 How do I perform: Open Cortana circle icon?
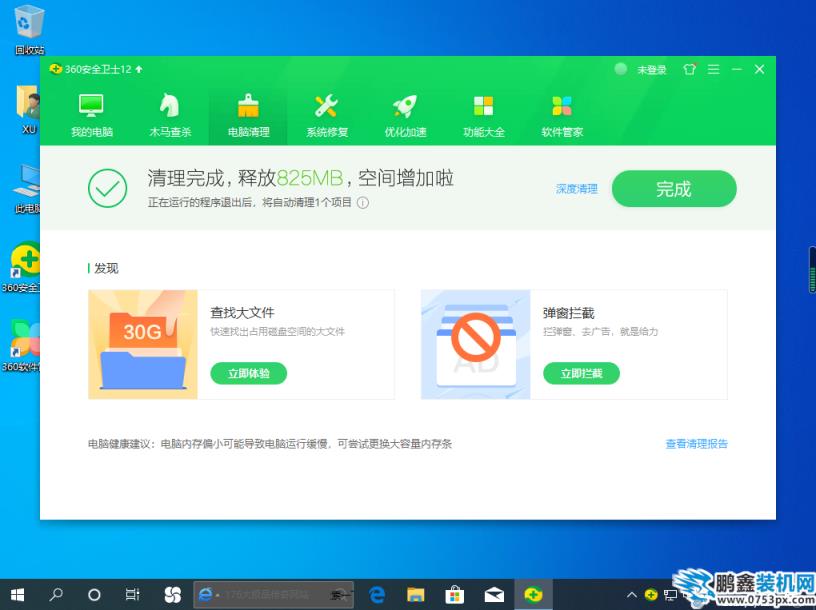pos(94,594)
